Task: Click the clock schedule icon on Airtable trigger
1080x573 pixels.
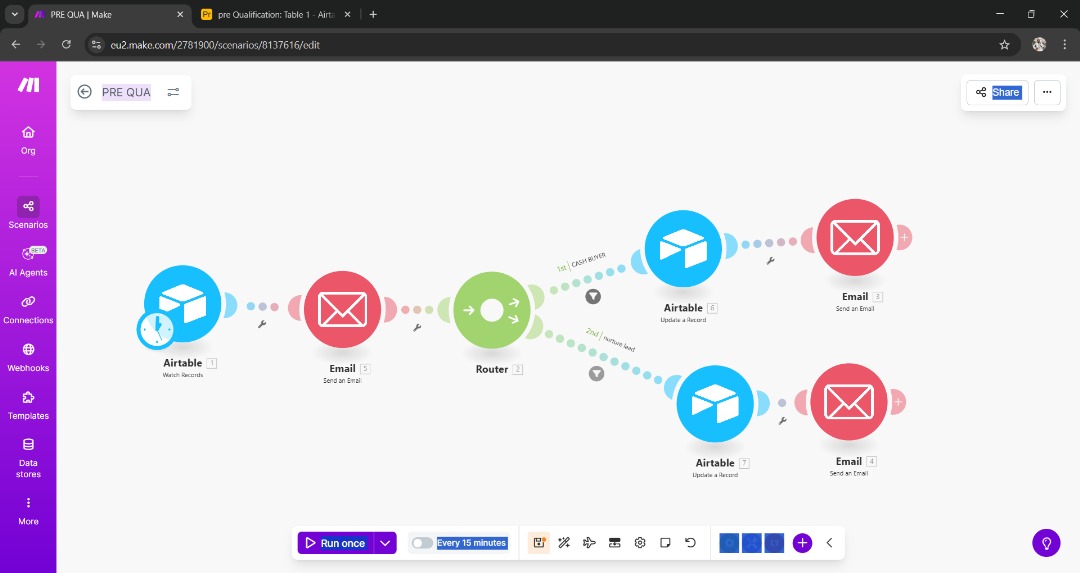Action: point(156,330)
